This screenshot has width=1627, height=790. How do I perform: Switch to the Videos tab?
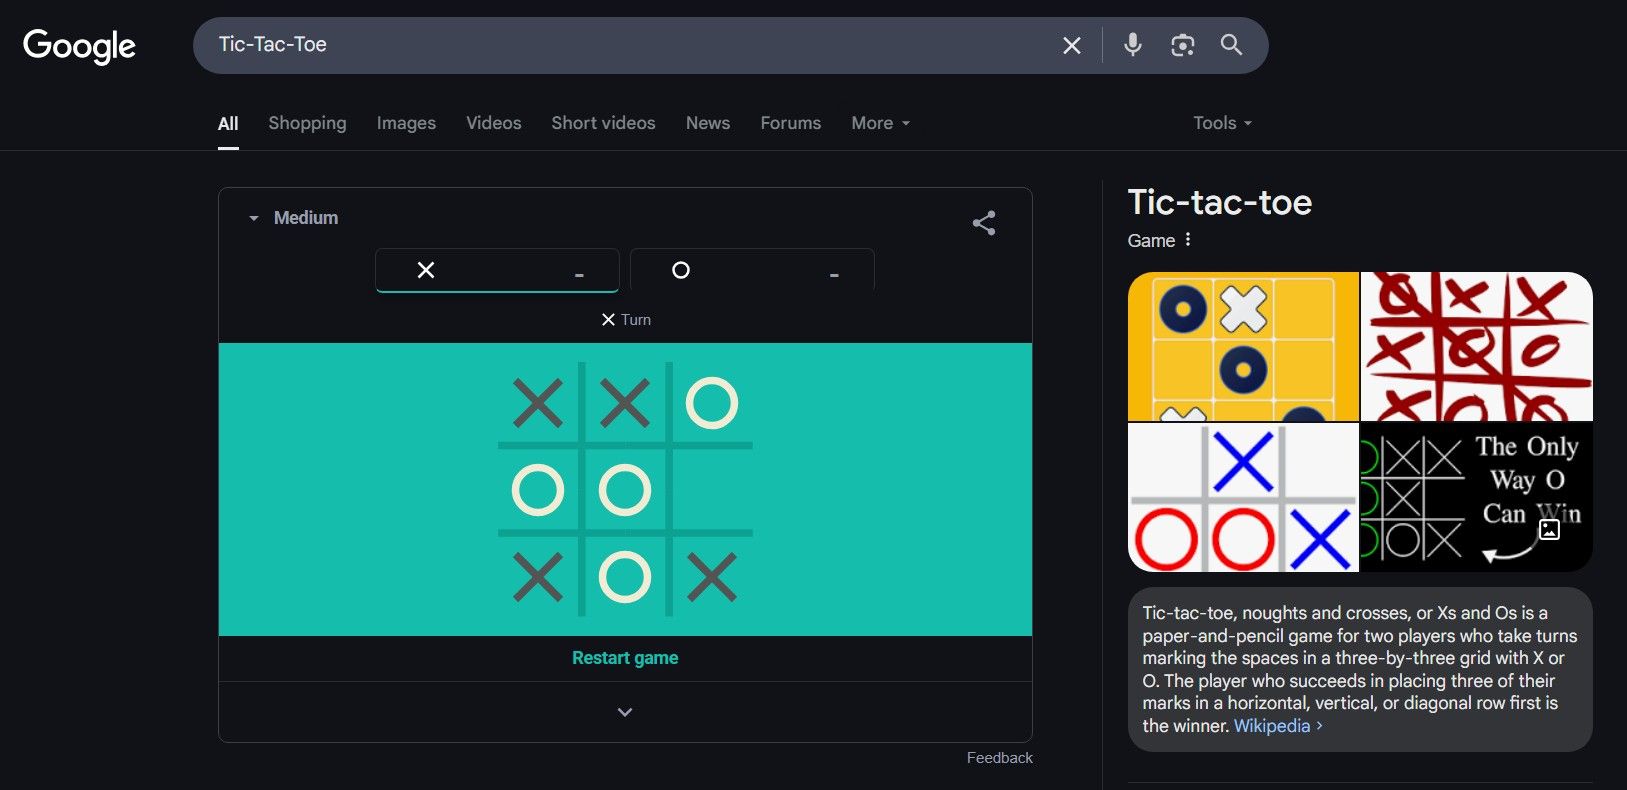pos(493,123)
